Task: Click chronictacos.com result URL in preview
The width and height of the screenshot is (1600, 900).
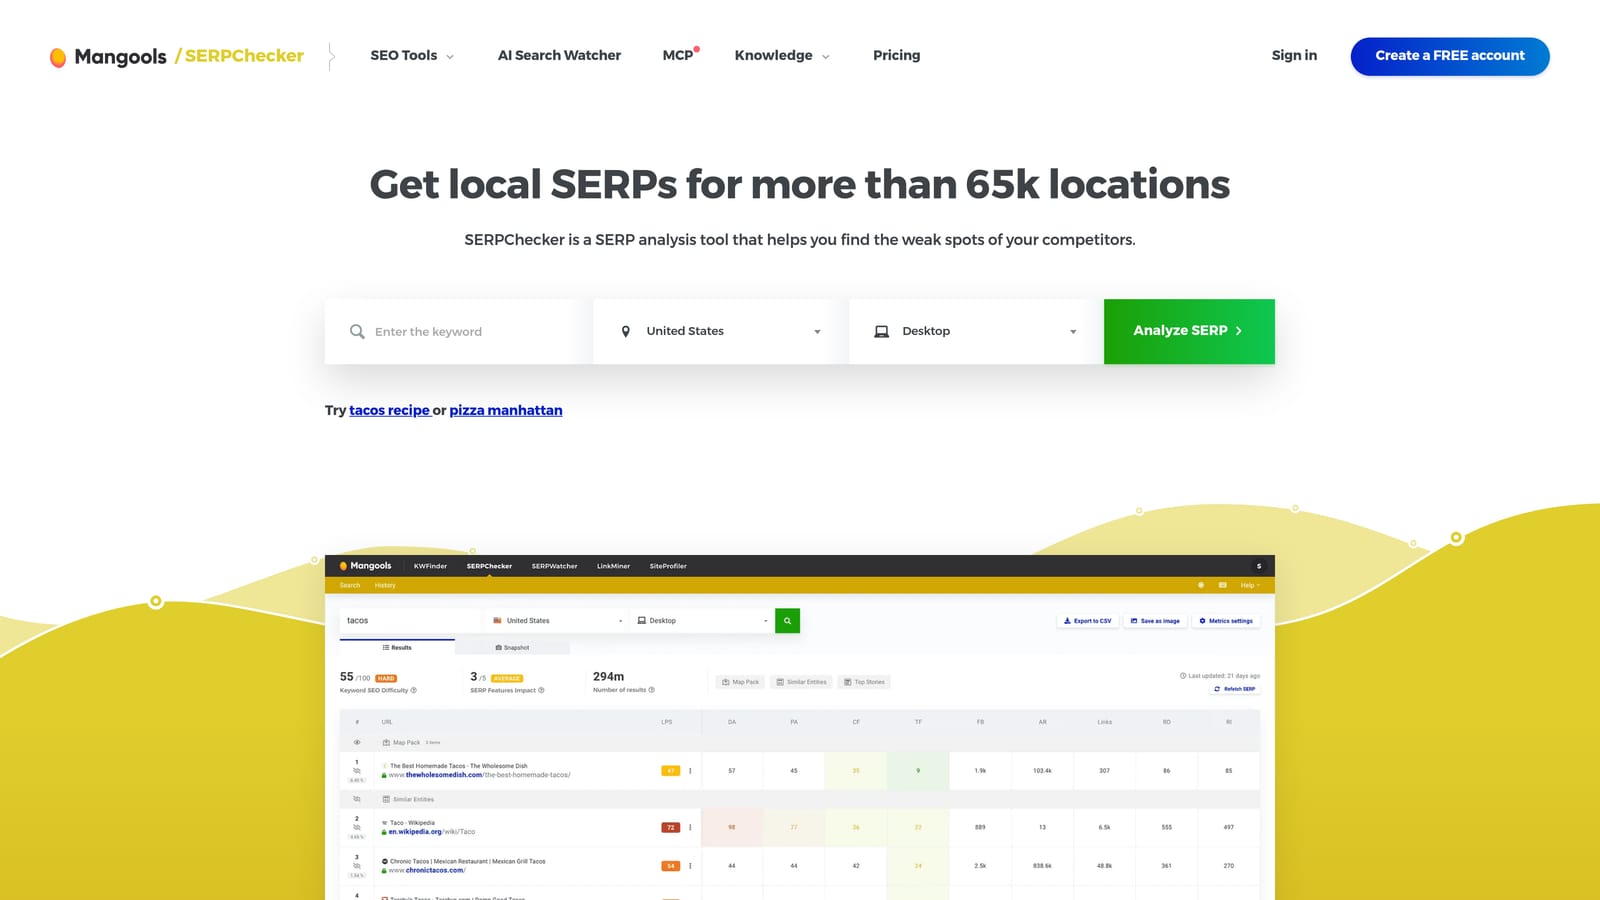Action: [x=427, y=870]
